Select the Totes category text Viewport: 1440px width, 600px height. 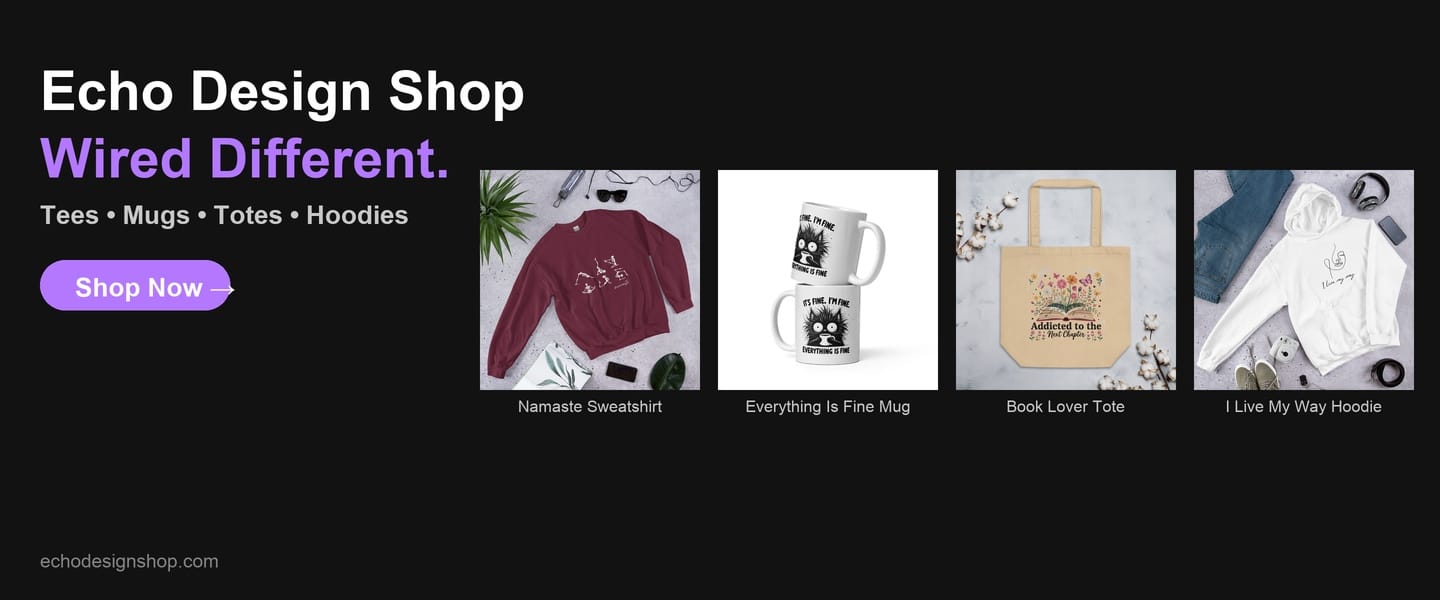(248, 215)
